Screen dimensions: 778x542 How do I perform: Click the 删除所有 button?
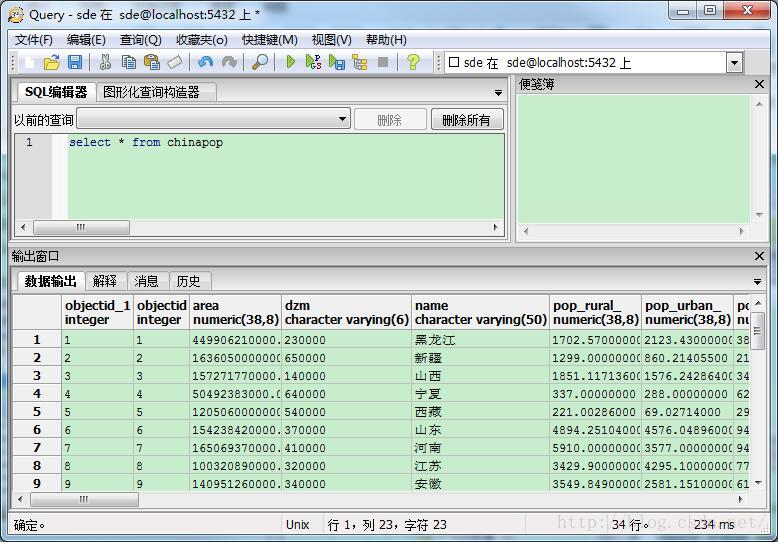(x=467, y=120)
